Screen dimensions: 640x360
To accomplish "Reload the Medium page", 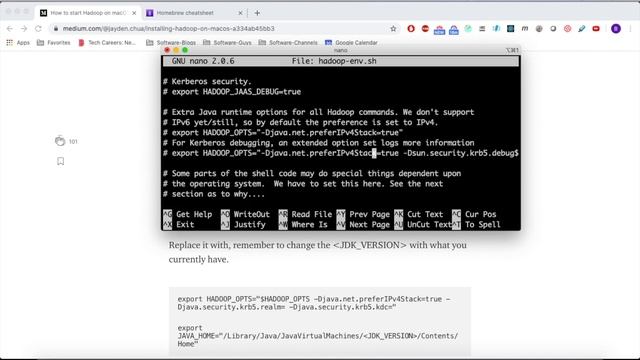I will [x=38, y=29].
